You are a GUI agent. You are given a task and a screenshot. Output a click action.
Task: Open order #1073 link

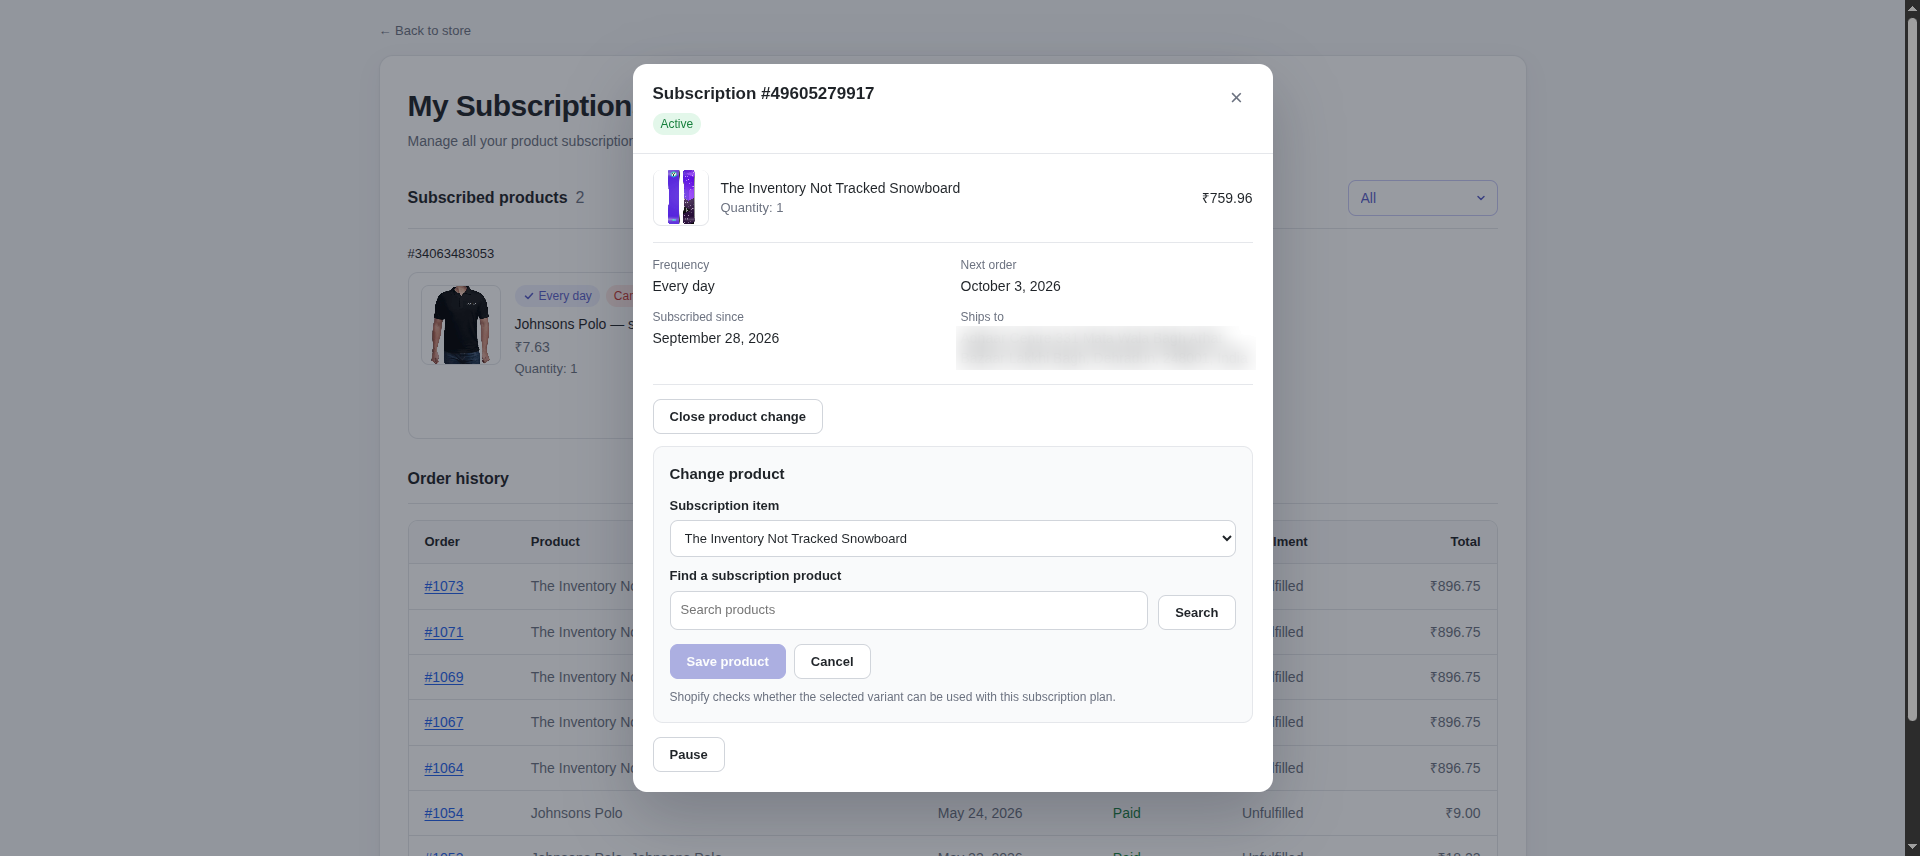444,587
